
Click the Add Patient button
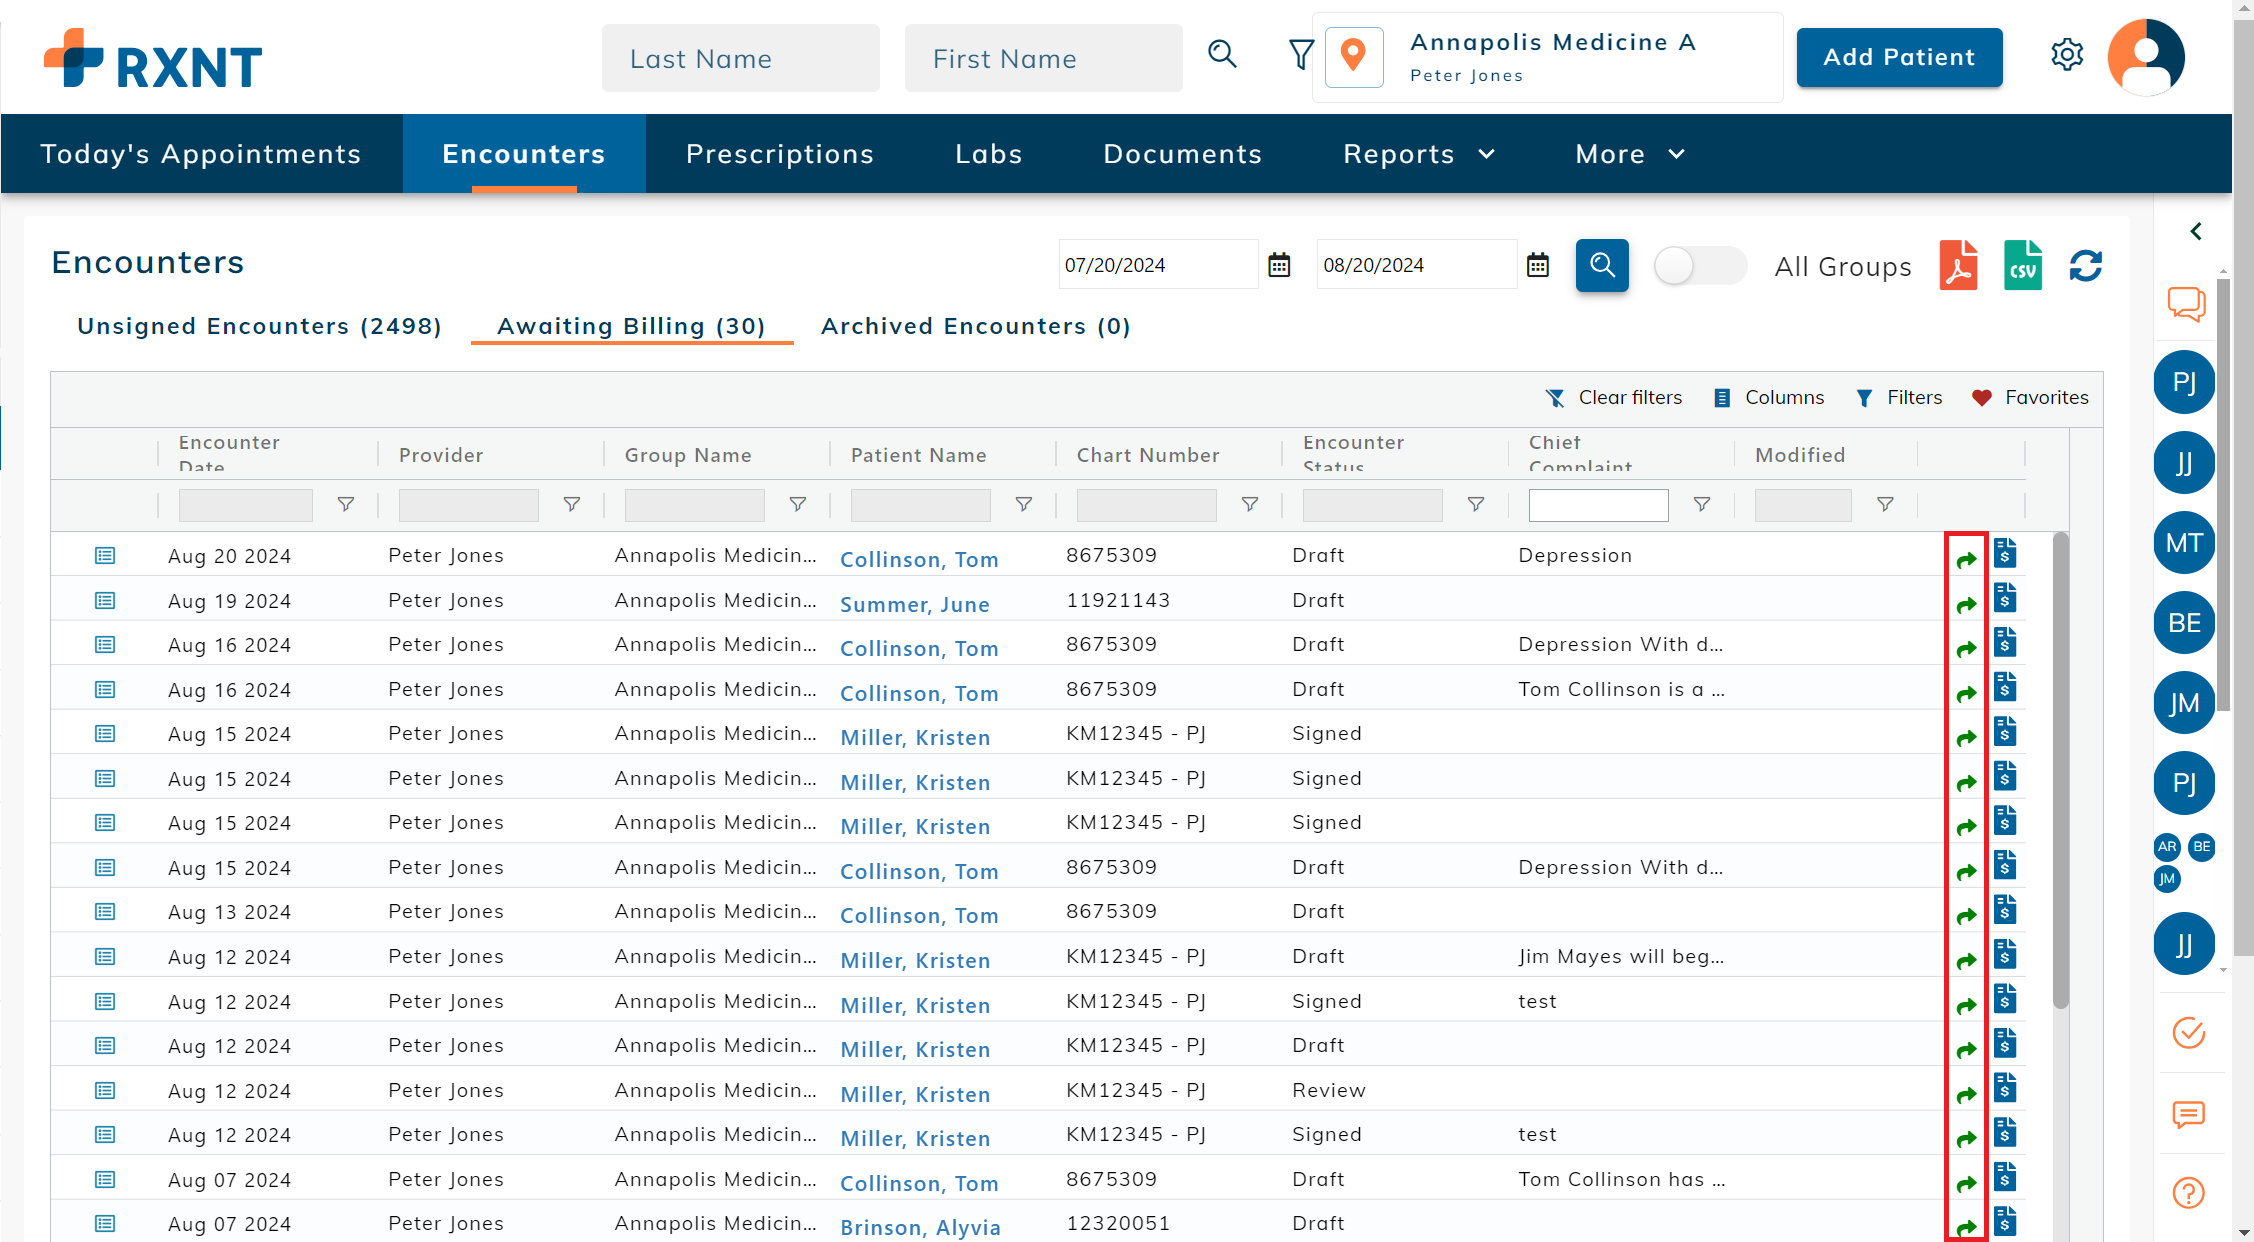pos(1898,57)
